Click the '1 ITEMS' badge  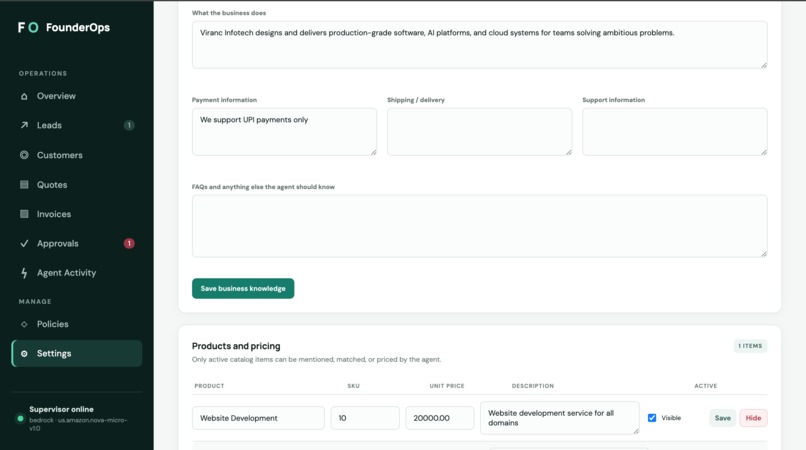750,346
